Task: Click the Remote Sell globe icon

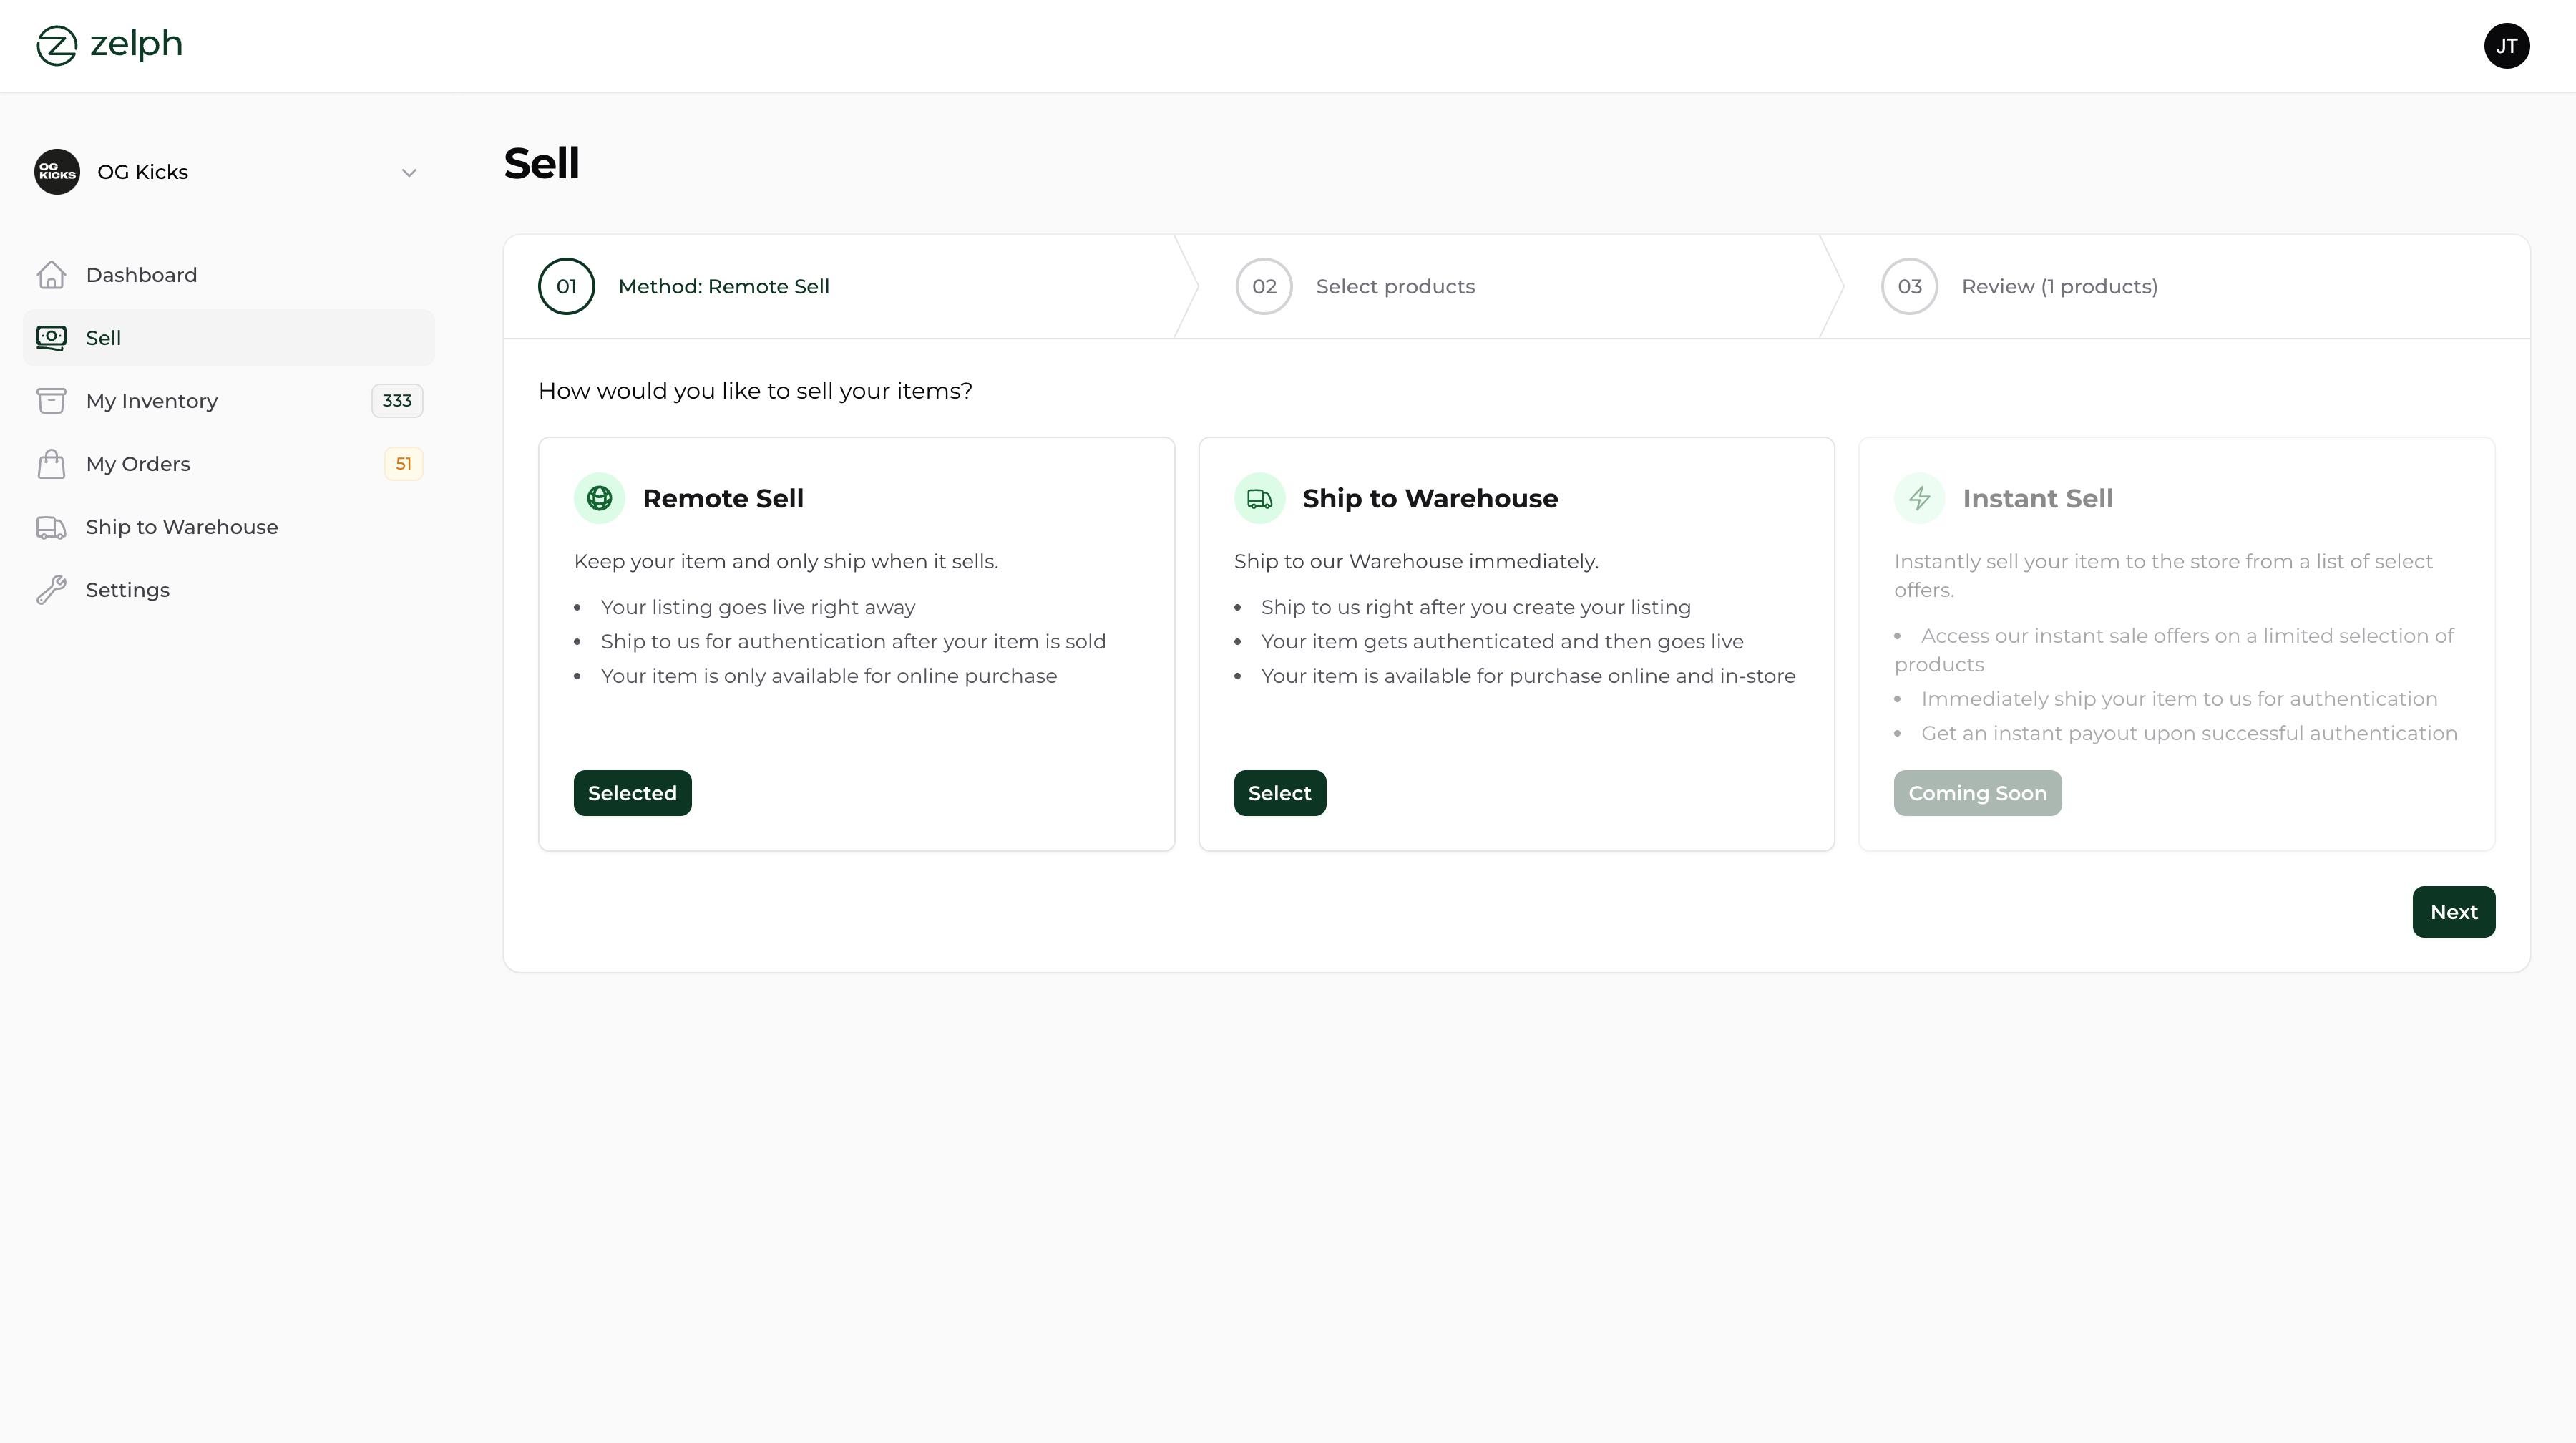Action: [599, 498]
